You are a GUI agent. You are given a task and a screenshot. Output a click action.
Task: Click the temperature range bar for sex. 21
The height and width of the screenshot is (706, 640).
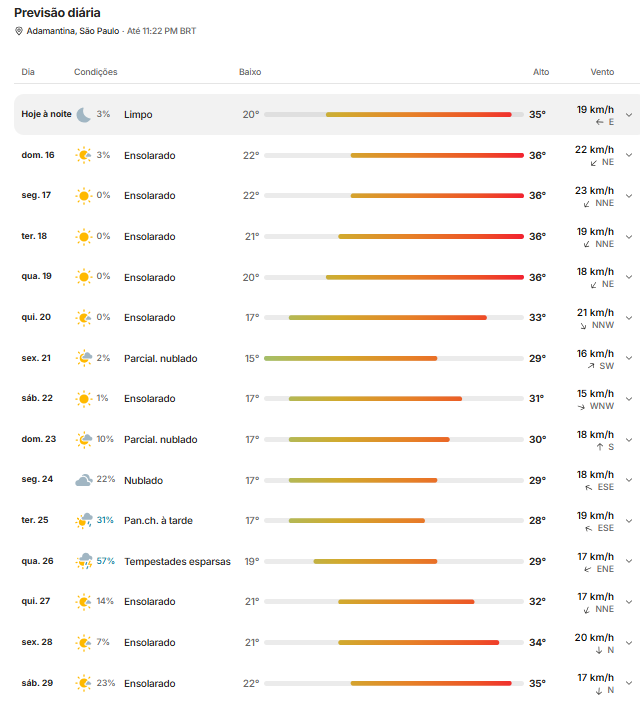coord(394,358)
